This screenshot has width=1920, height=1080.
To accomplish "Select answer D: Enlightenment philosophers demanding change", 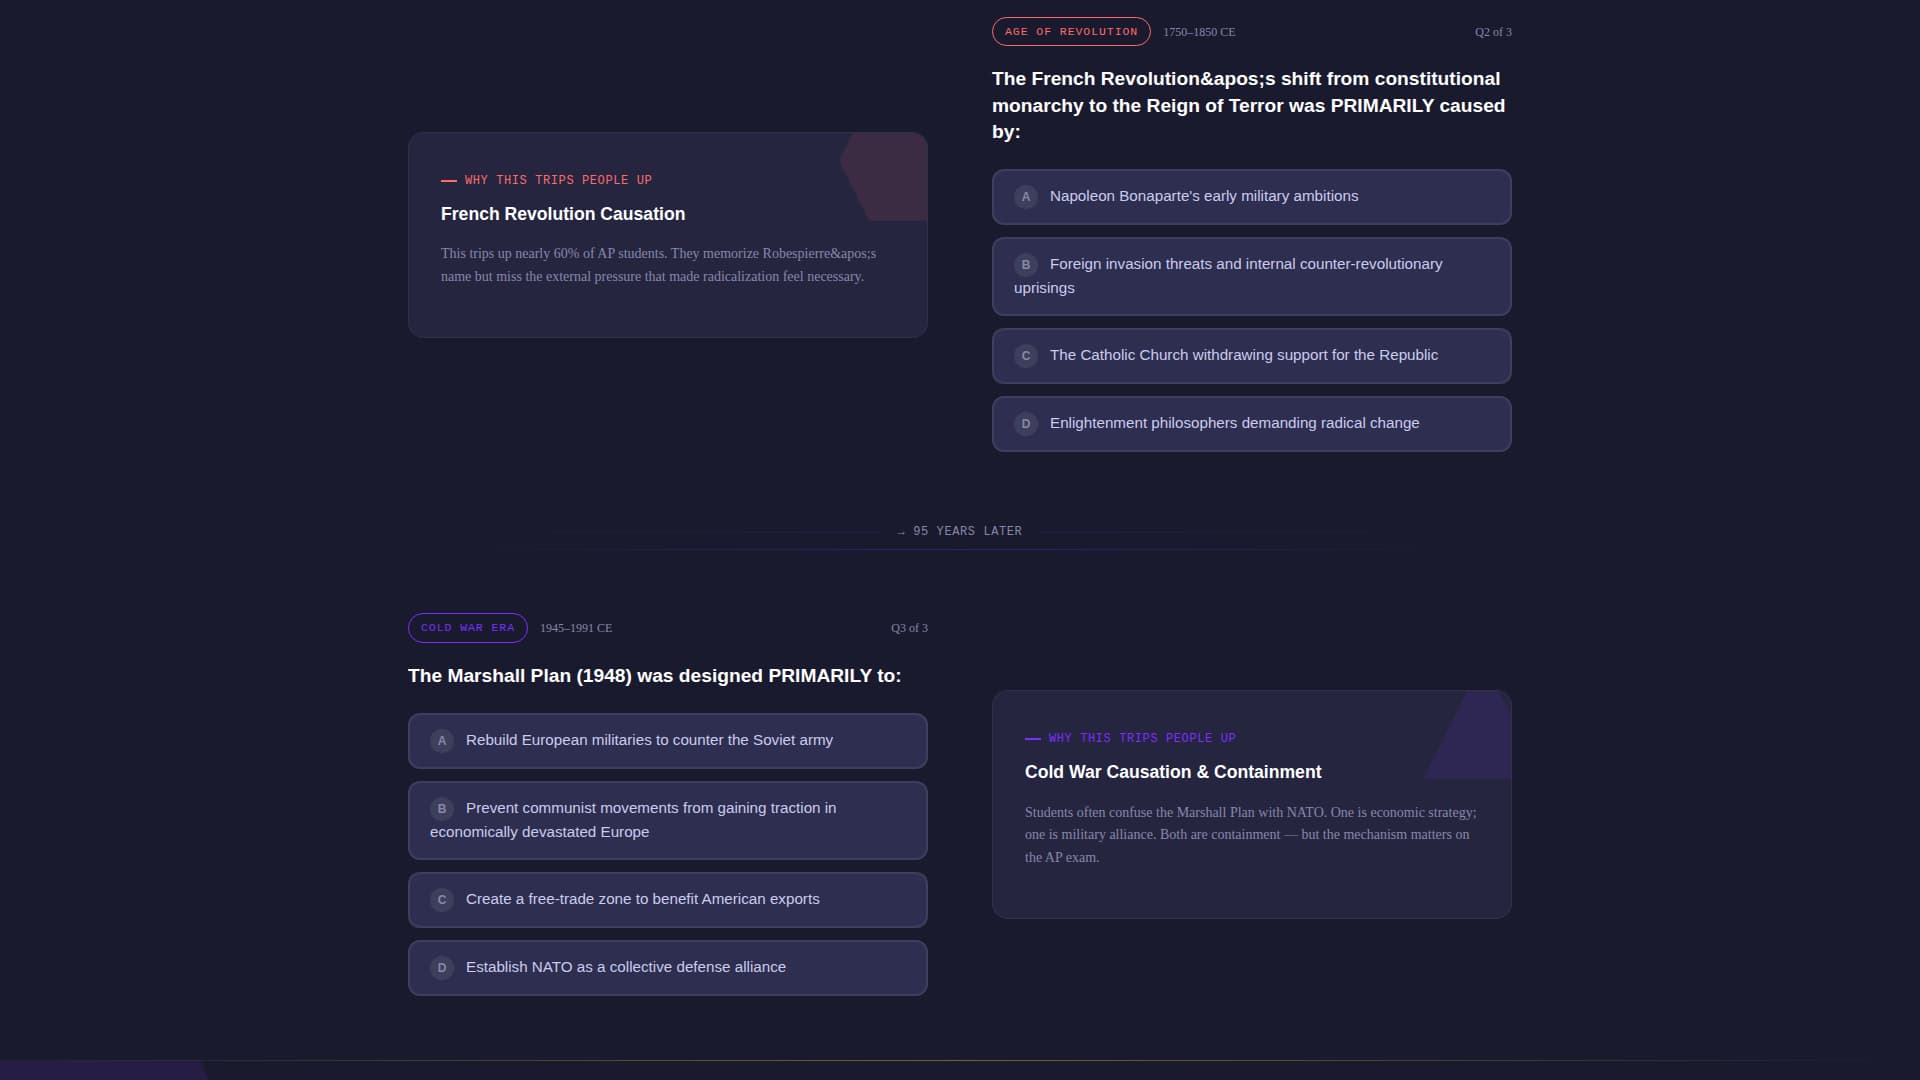I will (1251, 424).
